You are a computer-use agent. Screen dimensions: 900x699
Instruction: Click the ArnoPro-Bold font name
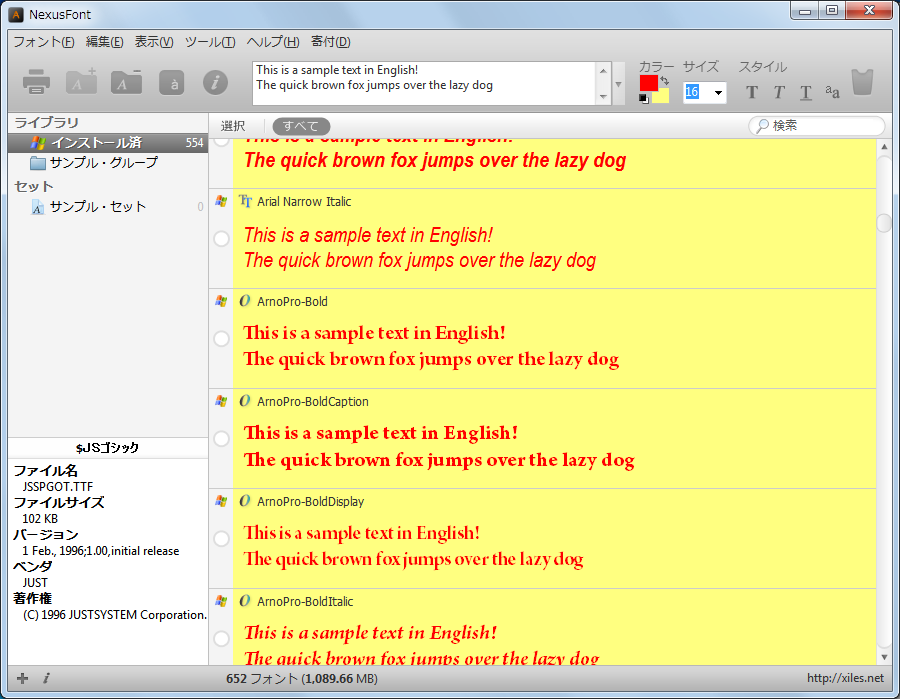292,301
